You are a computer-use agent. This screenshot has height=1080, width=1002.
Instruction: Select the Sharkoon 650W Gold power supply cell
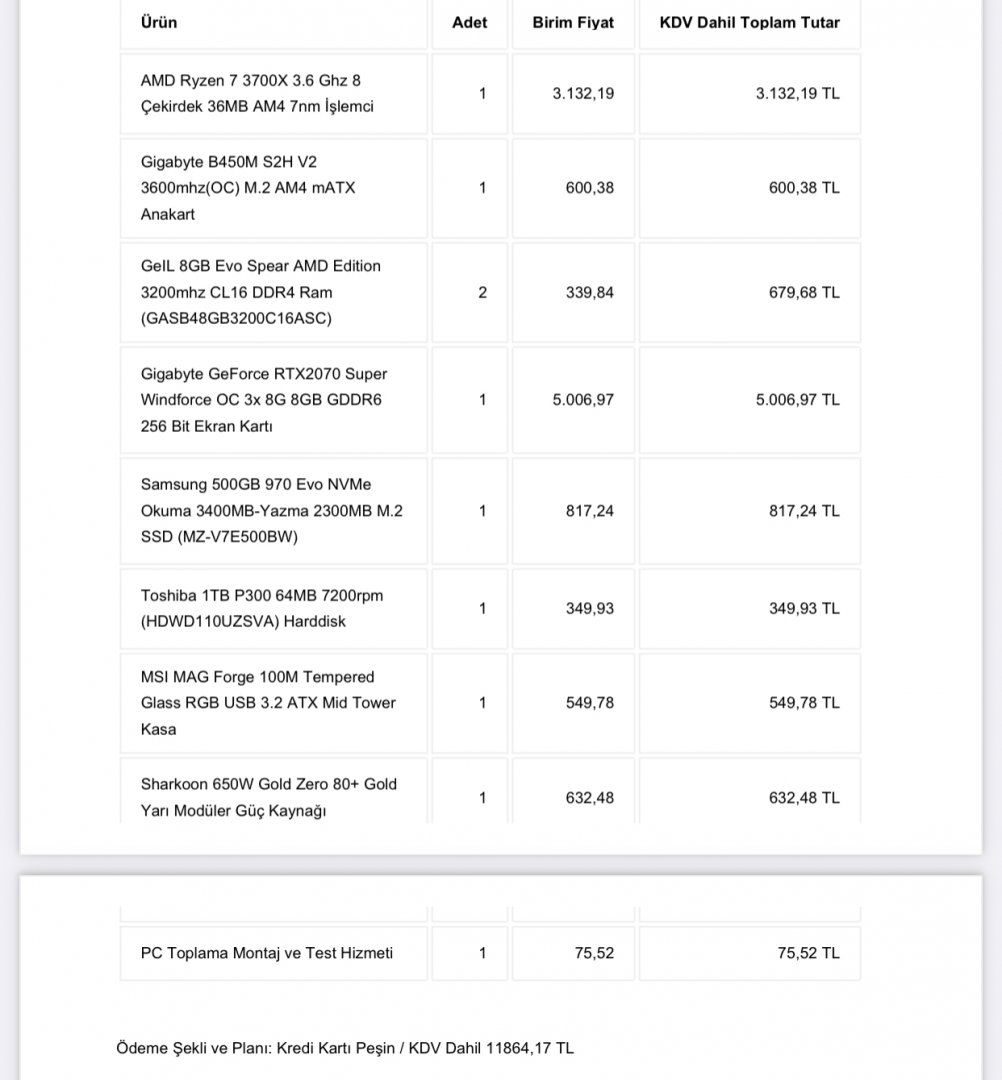pos(268,797)
